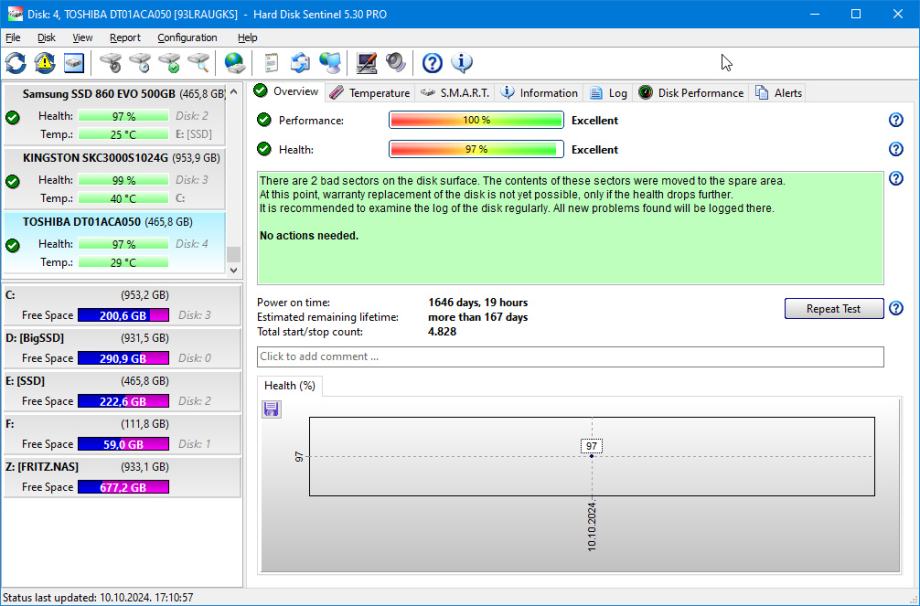Click the help icon beside the status text box
920x606 pixels.
tap(896, 178)
